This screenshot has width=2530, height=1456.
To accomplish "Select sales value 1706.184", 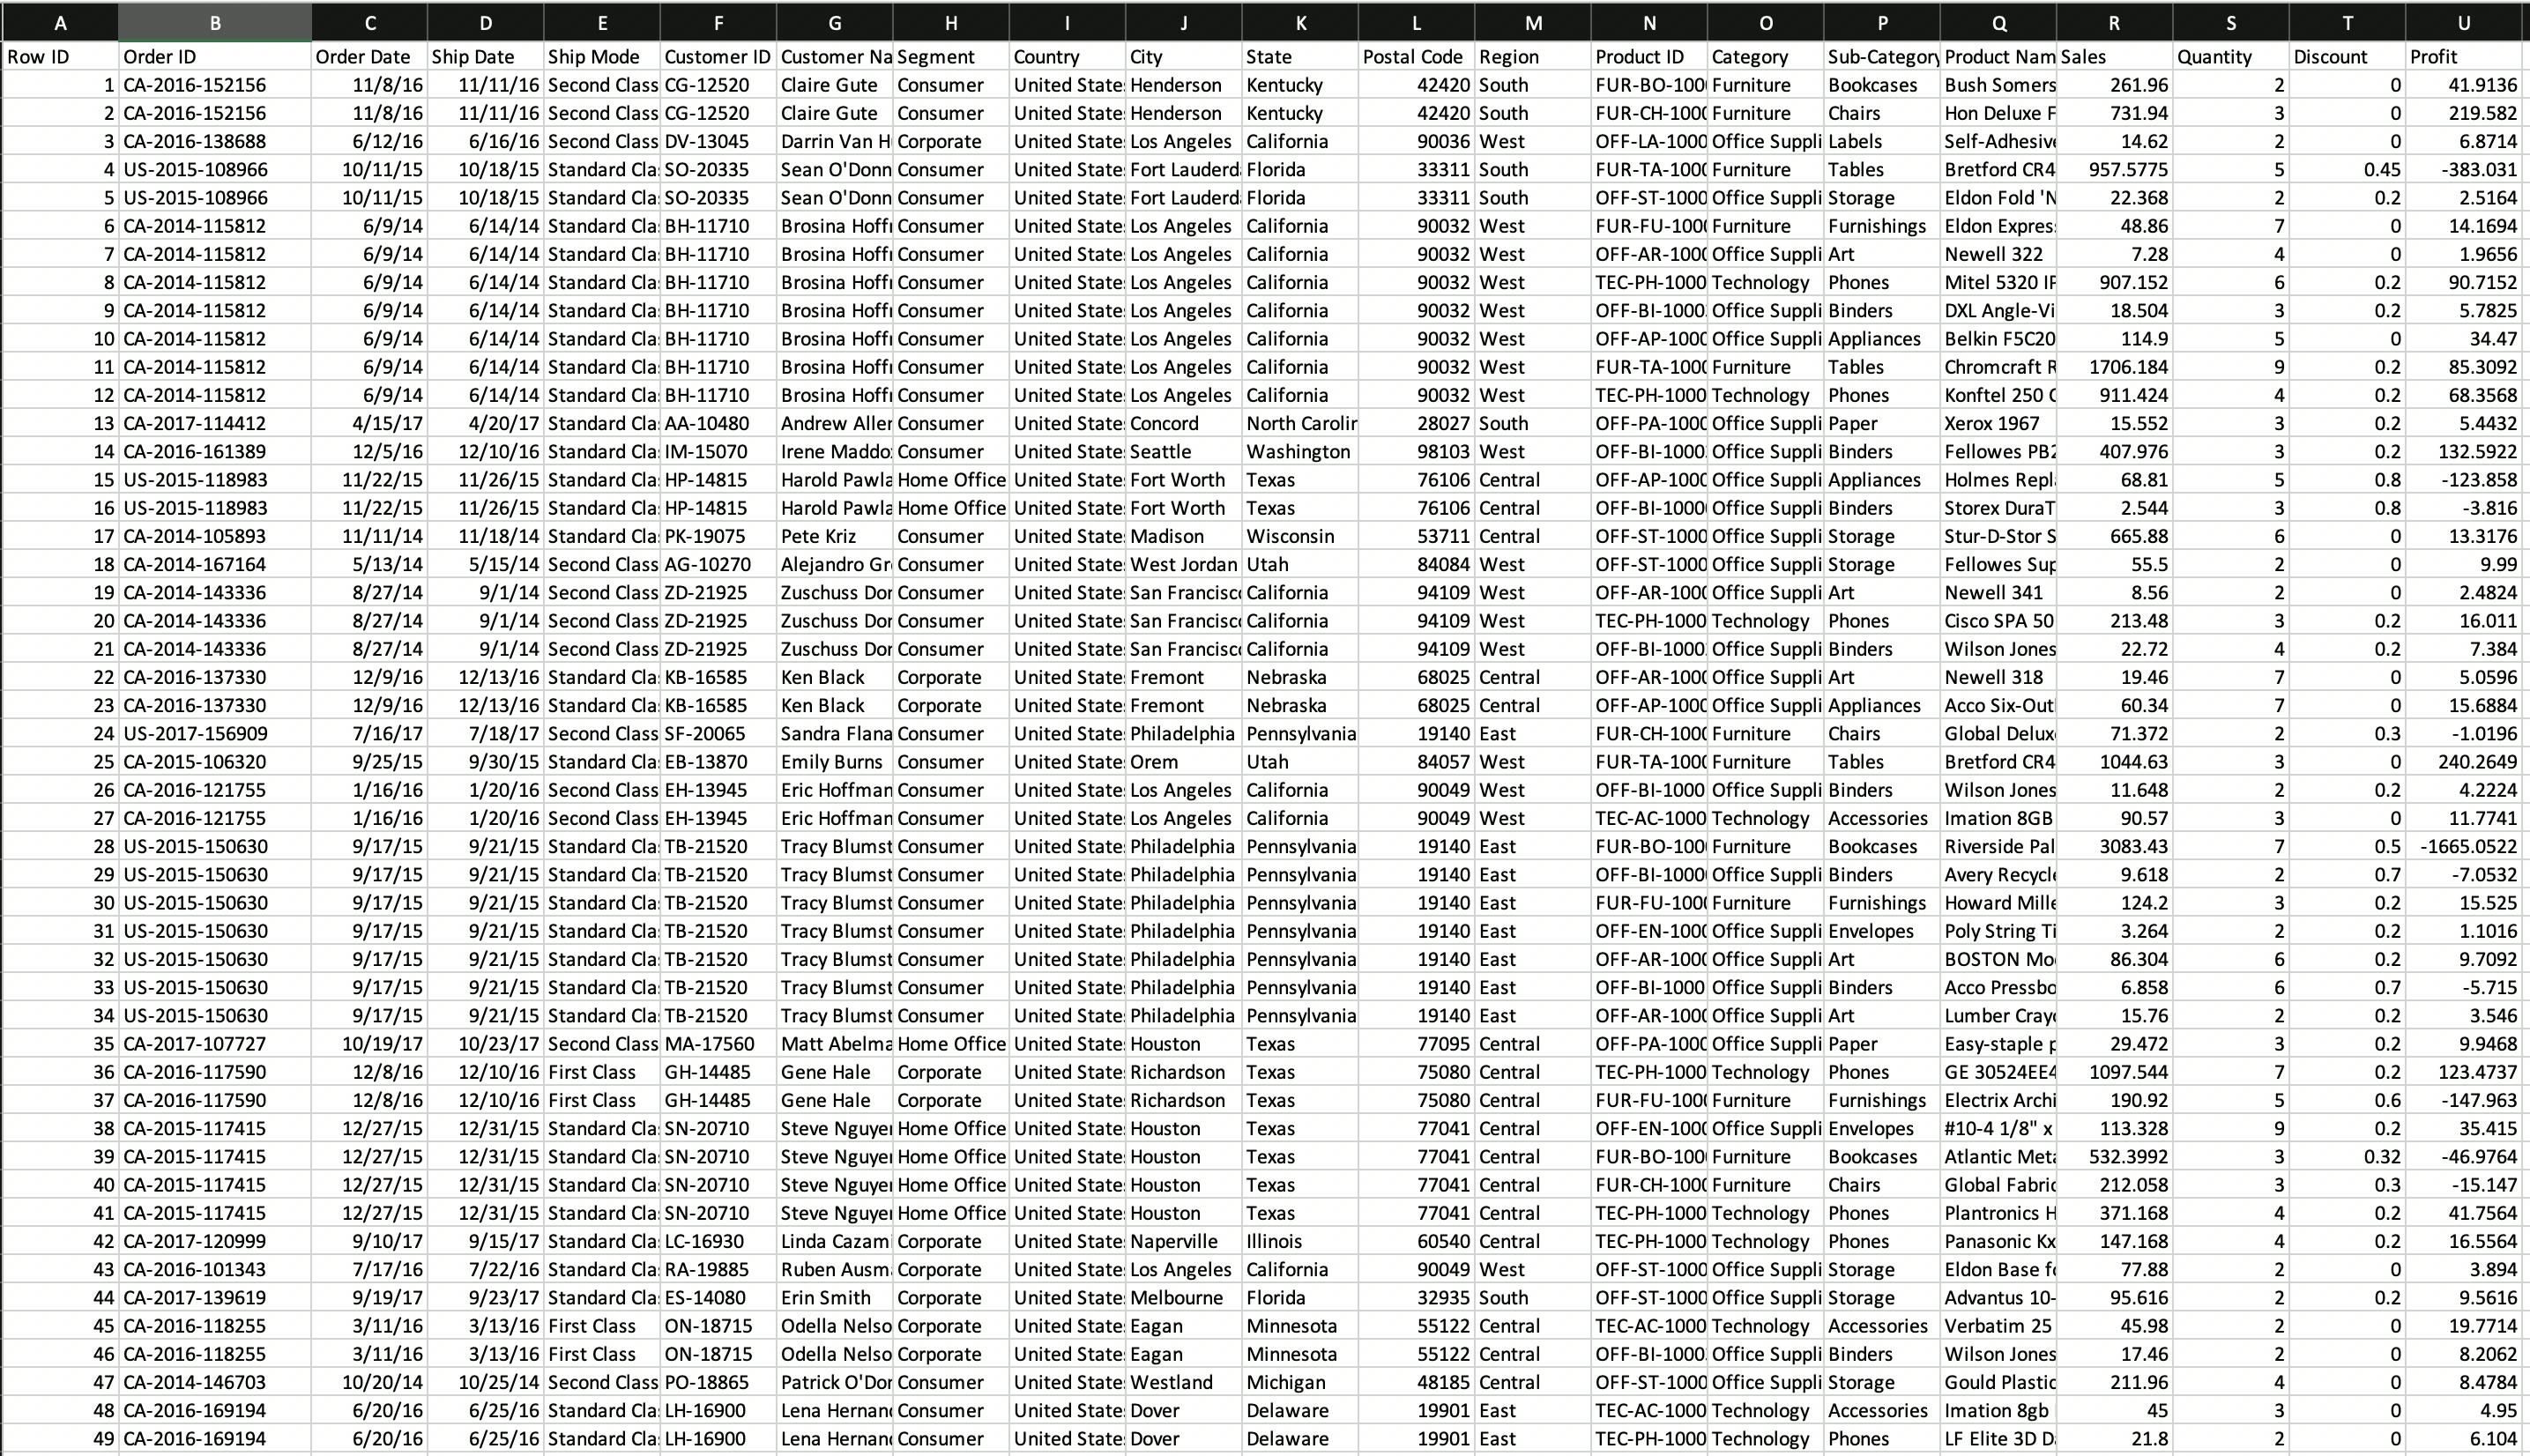I will 2114,367.
